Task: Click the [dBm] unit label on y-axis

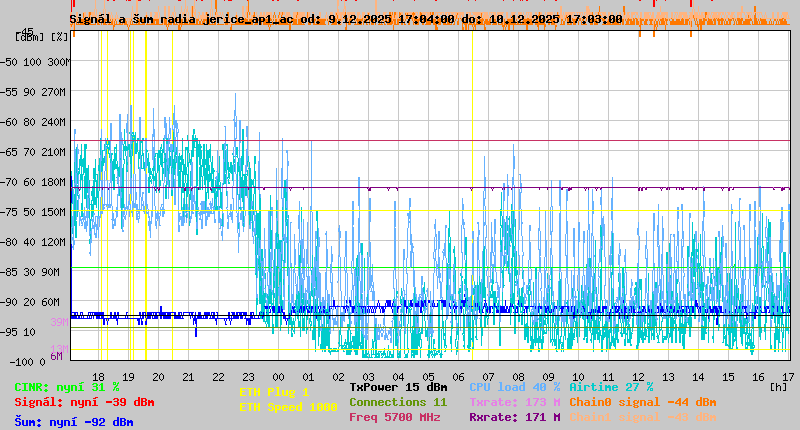Action: click(x=28, y=36)
